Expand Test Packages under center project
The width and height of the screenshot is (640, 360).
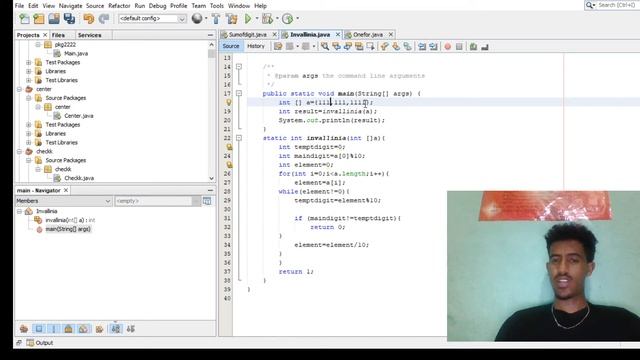(29, 125)
